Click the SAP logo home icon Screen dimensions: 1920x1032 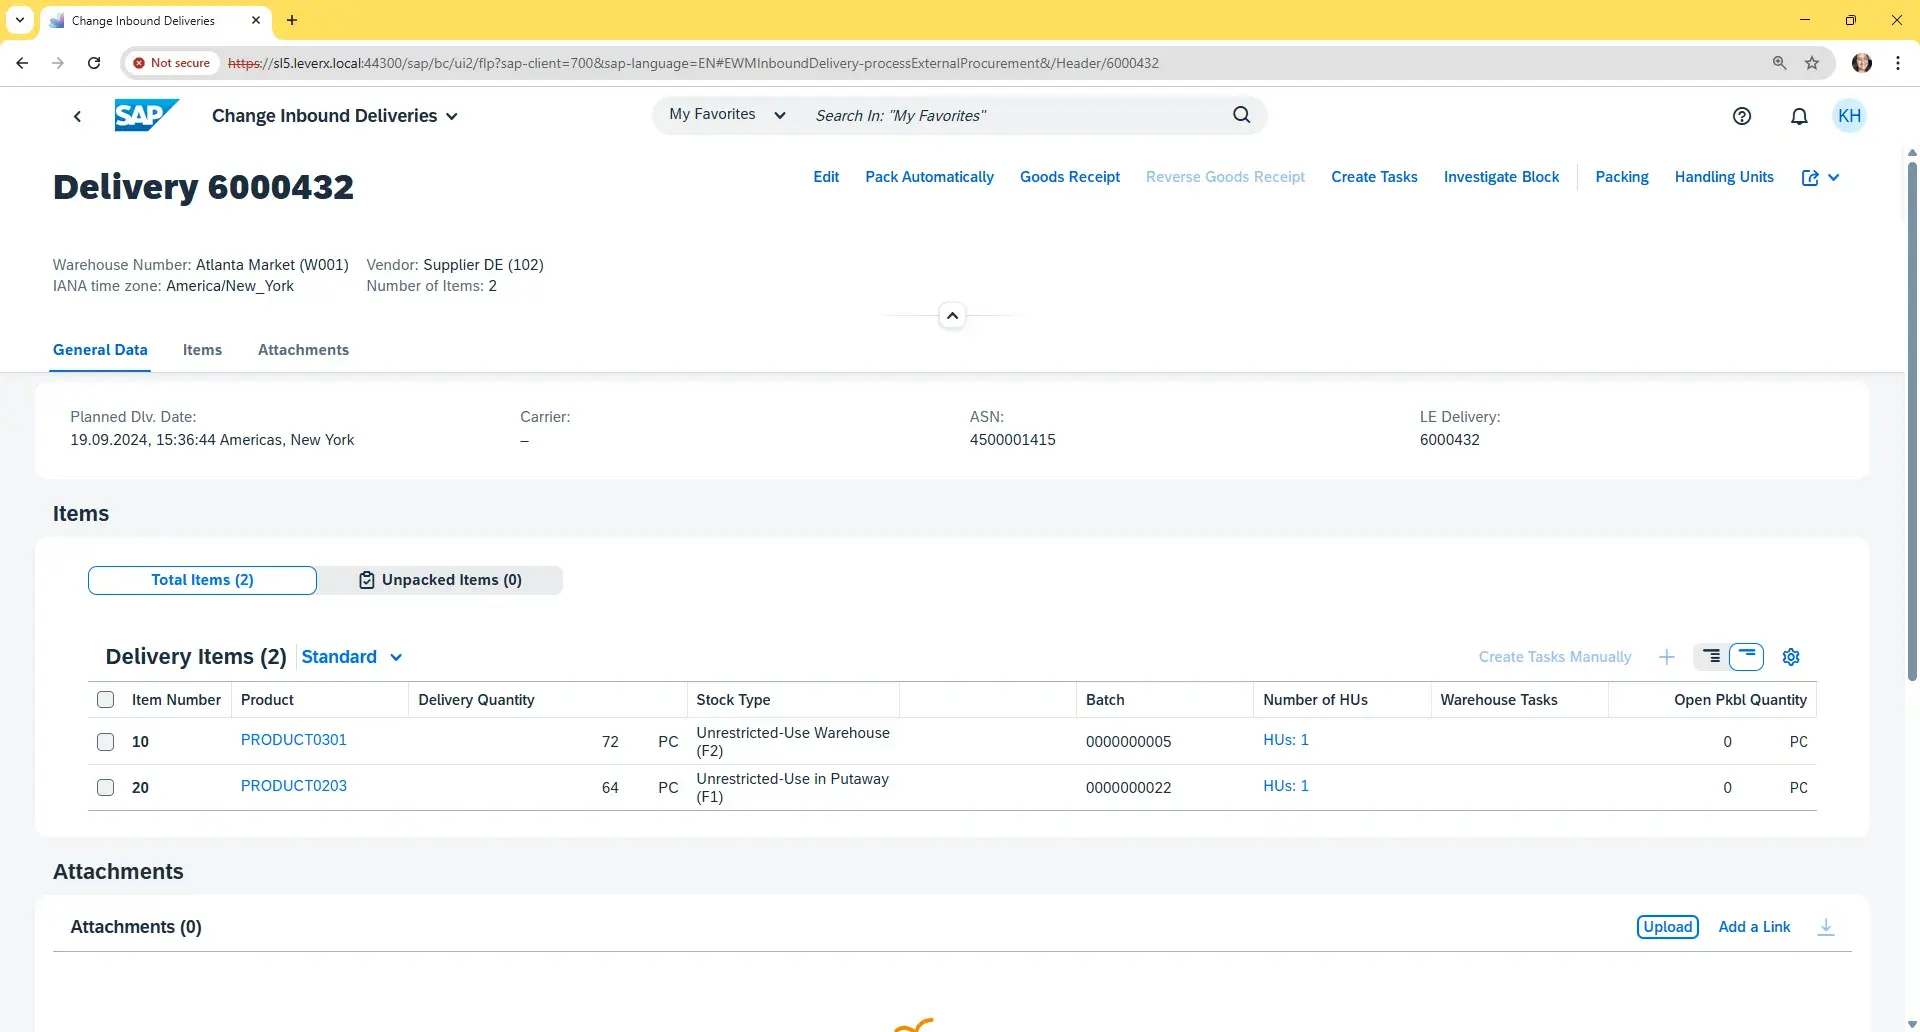(146, 115)
